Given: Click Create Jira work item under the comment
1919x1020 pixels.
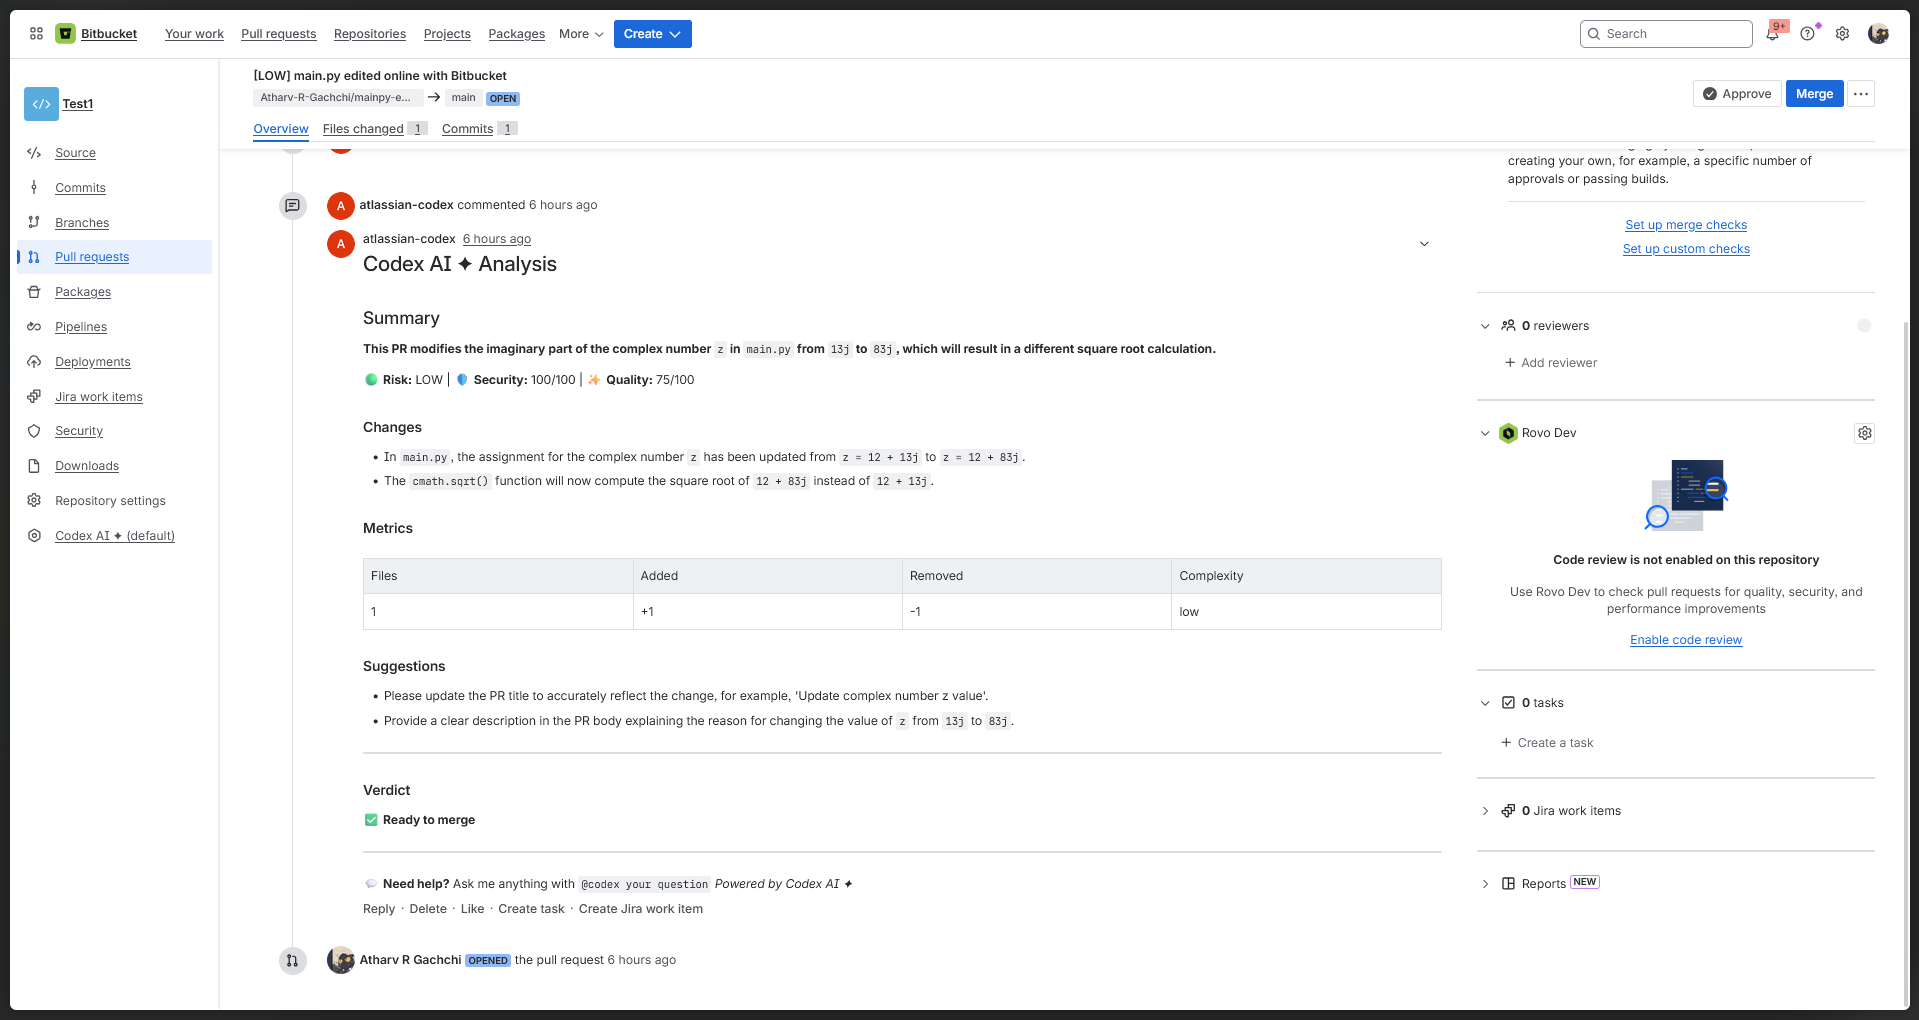Looking at the screenshot, I should 641,909.
